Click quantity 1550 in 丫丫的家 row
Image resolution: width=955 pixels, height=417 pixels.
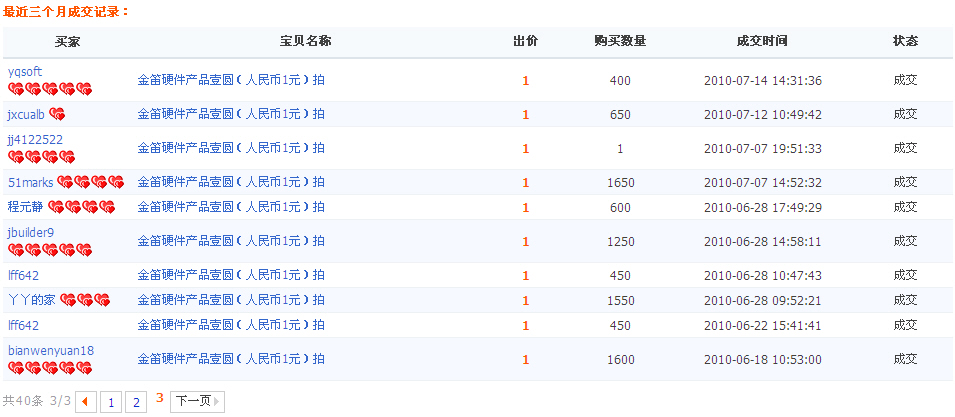tap(621, 301)
